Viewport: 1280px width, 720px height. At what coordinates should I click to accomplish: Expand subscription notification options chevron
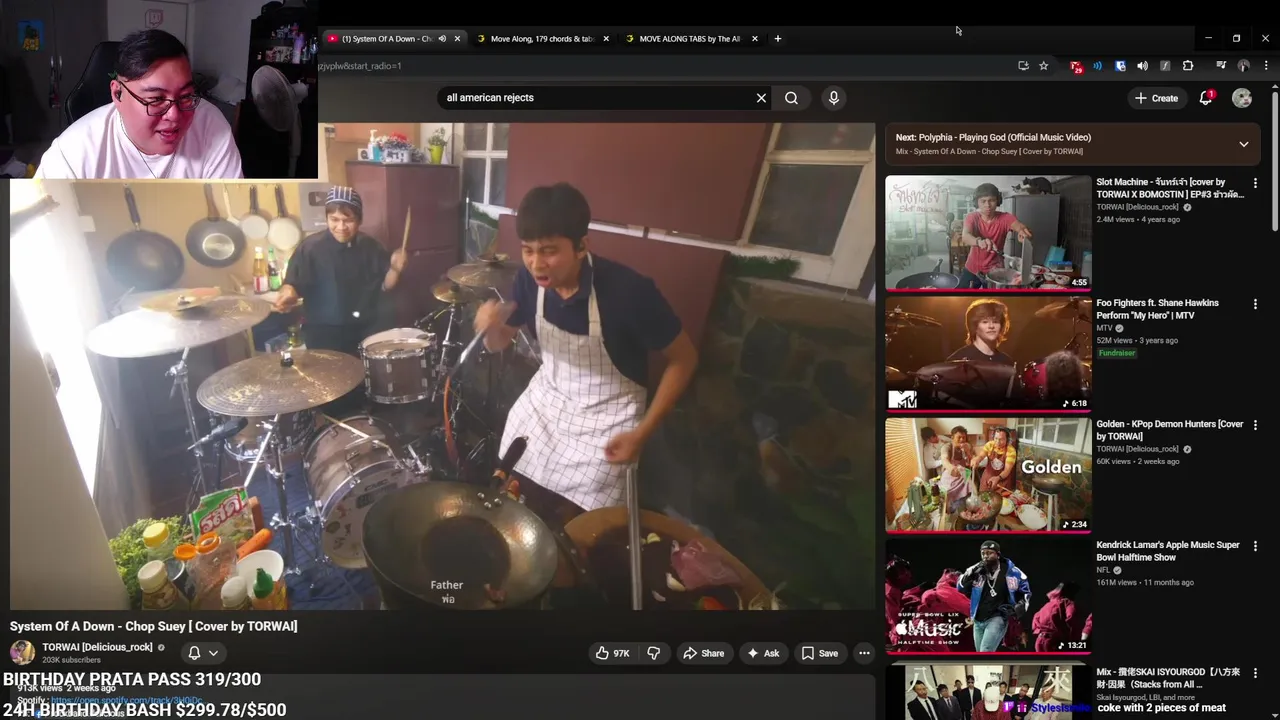213,653
